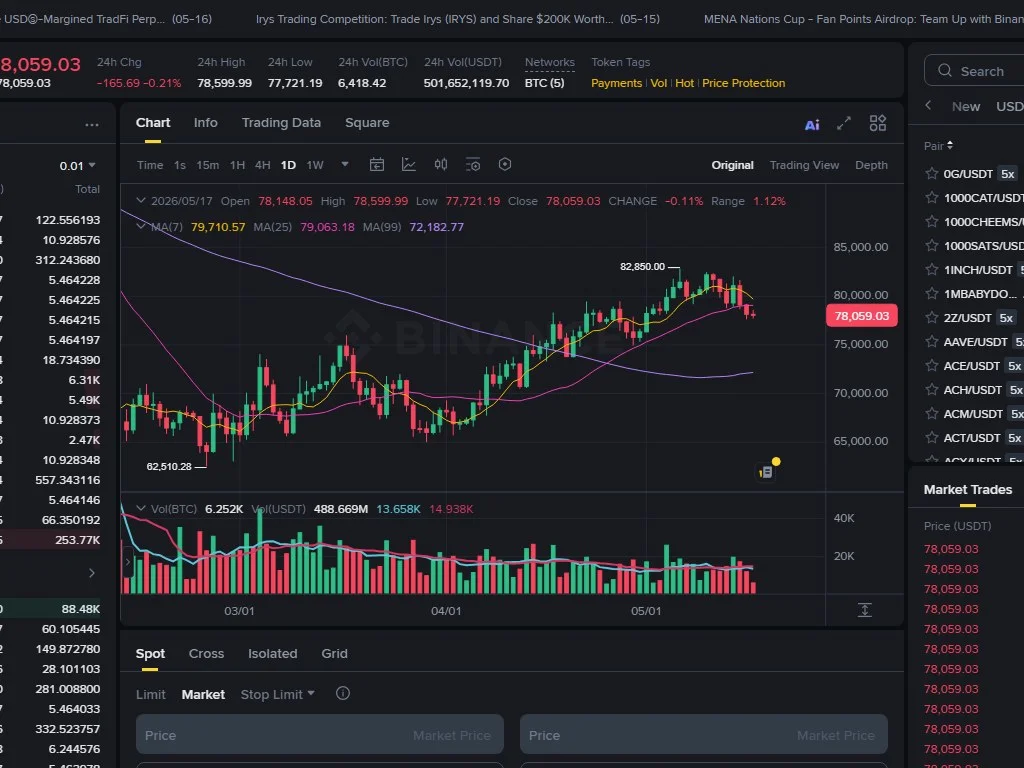Favorite the 1INCH/USDT pair star

[x=932, y=270]
